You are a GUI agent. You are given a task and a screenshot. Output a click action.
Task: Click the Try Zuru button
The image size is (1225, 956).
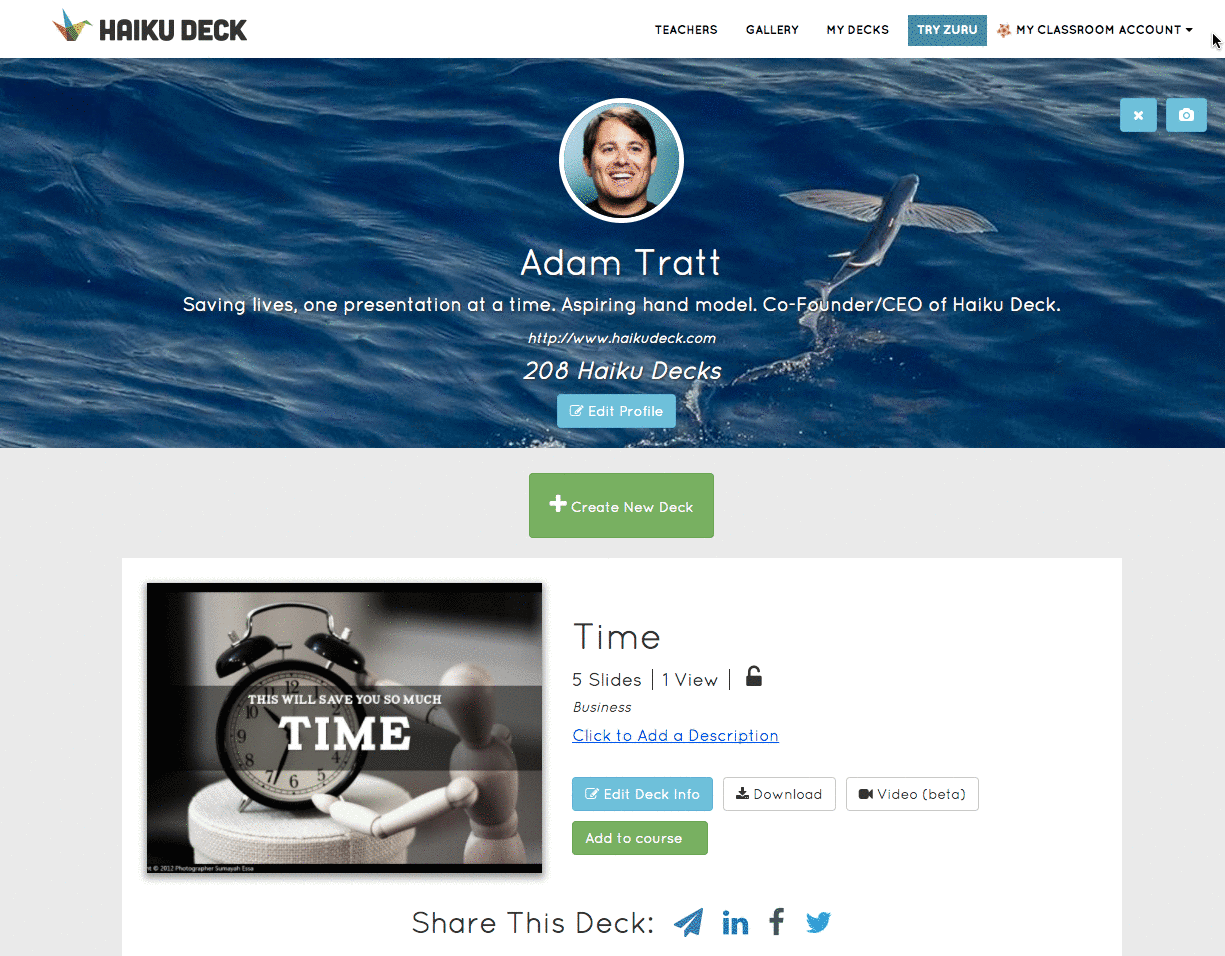click(947, 30)
